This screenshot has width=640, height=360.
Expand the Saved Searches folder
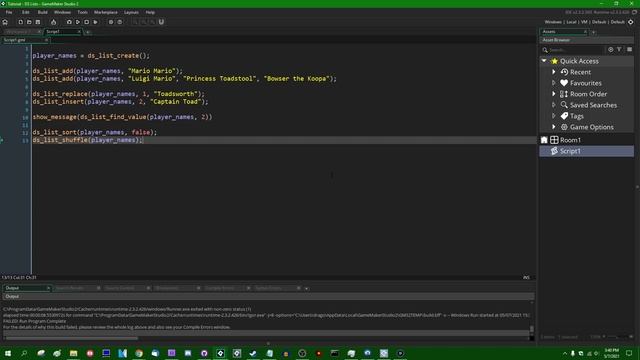point(554,105)
